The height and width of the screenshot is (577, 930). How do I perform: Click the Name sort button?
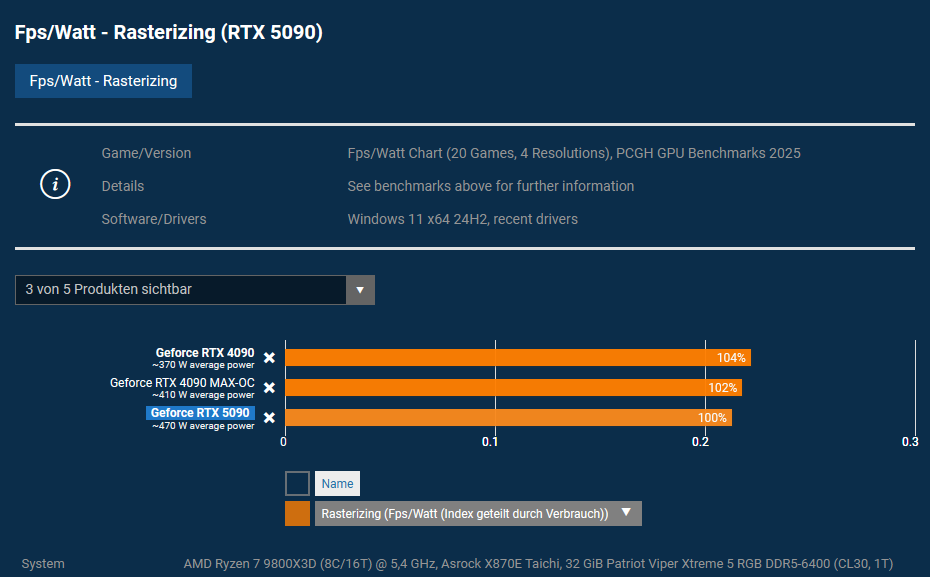pyautogui.click(x=337, y=483)
